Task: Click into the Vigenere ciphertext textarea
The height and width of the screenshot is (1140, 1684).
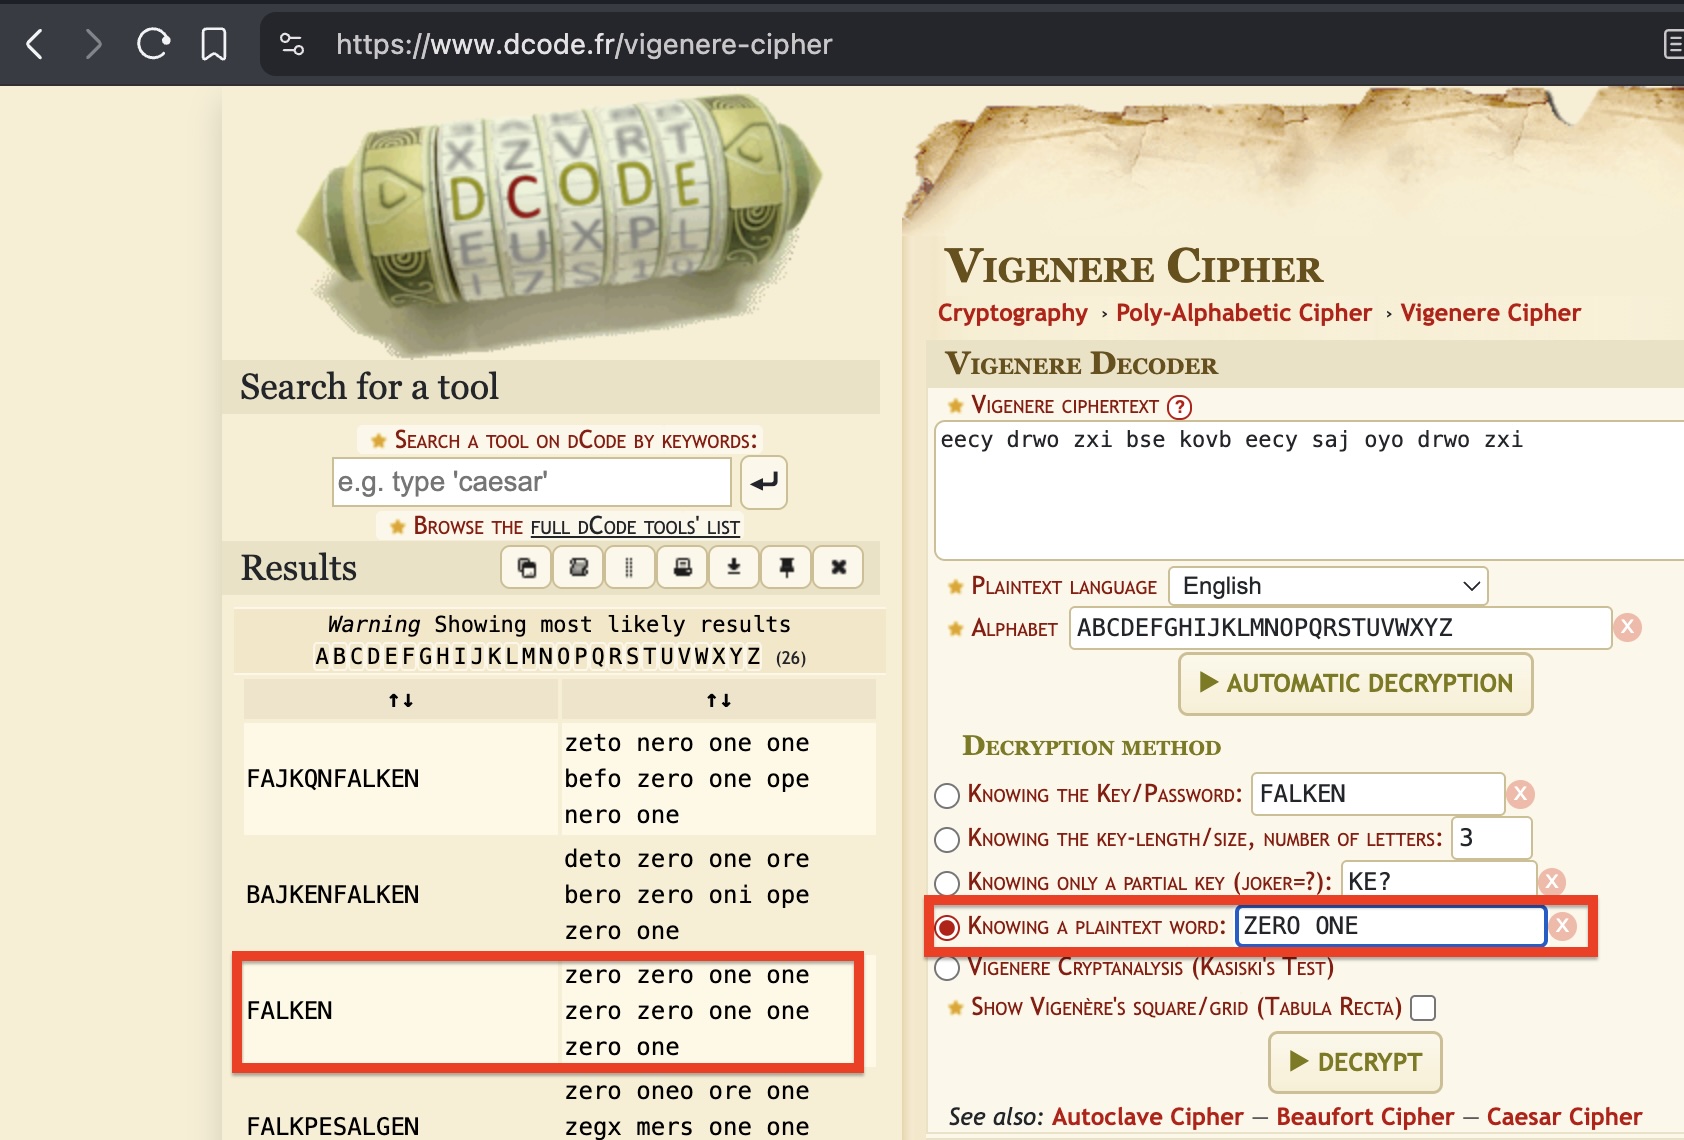Action: [1309, 490]
